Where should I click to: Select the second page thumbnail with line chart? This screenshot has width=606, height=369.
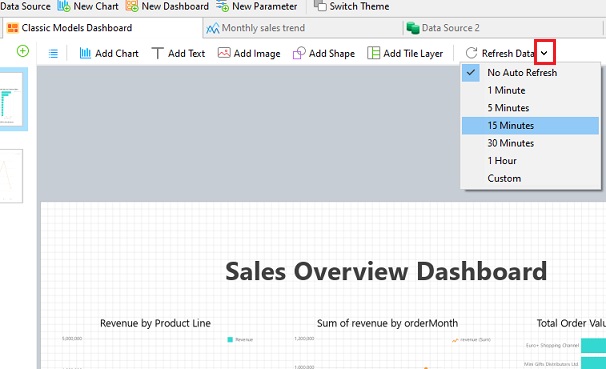coord(11,176)
